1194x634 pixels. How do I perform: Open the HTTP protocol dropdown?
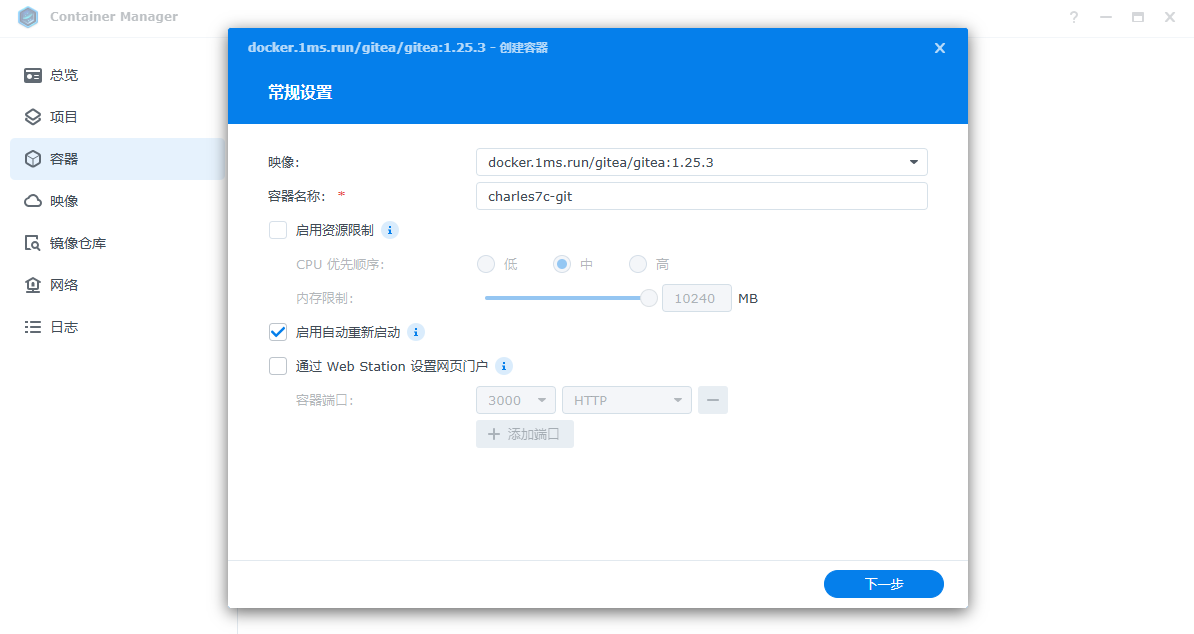pyautogui.click(x=627, y=400)
